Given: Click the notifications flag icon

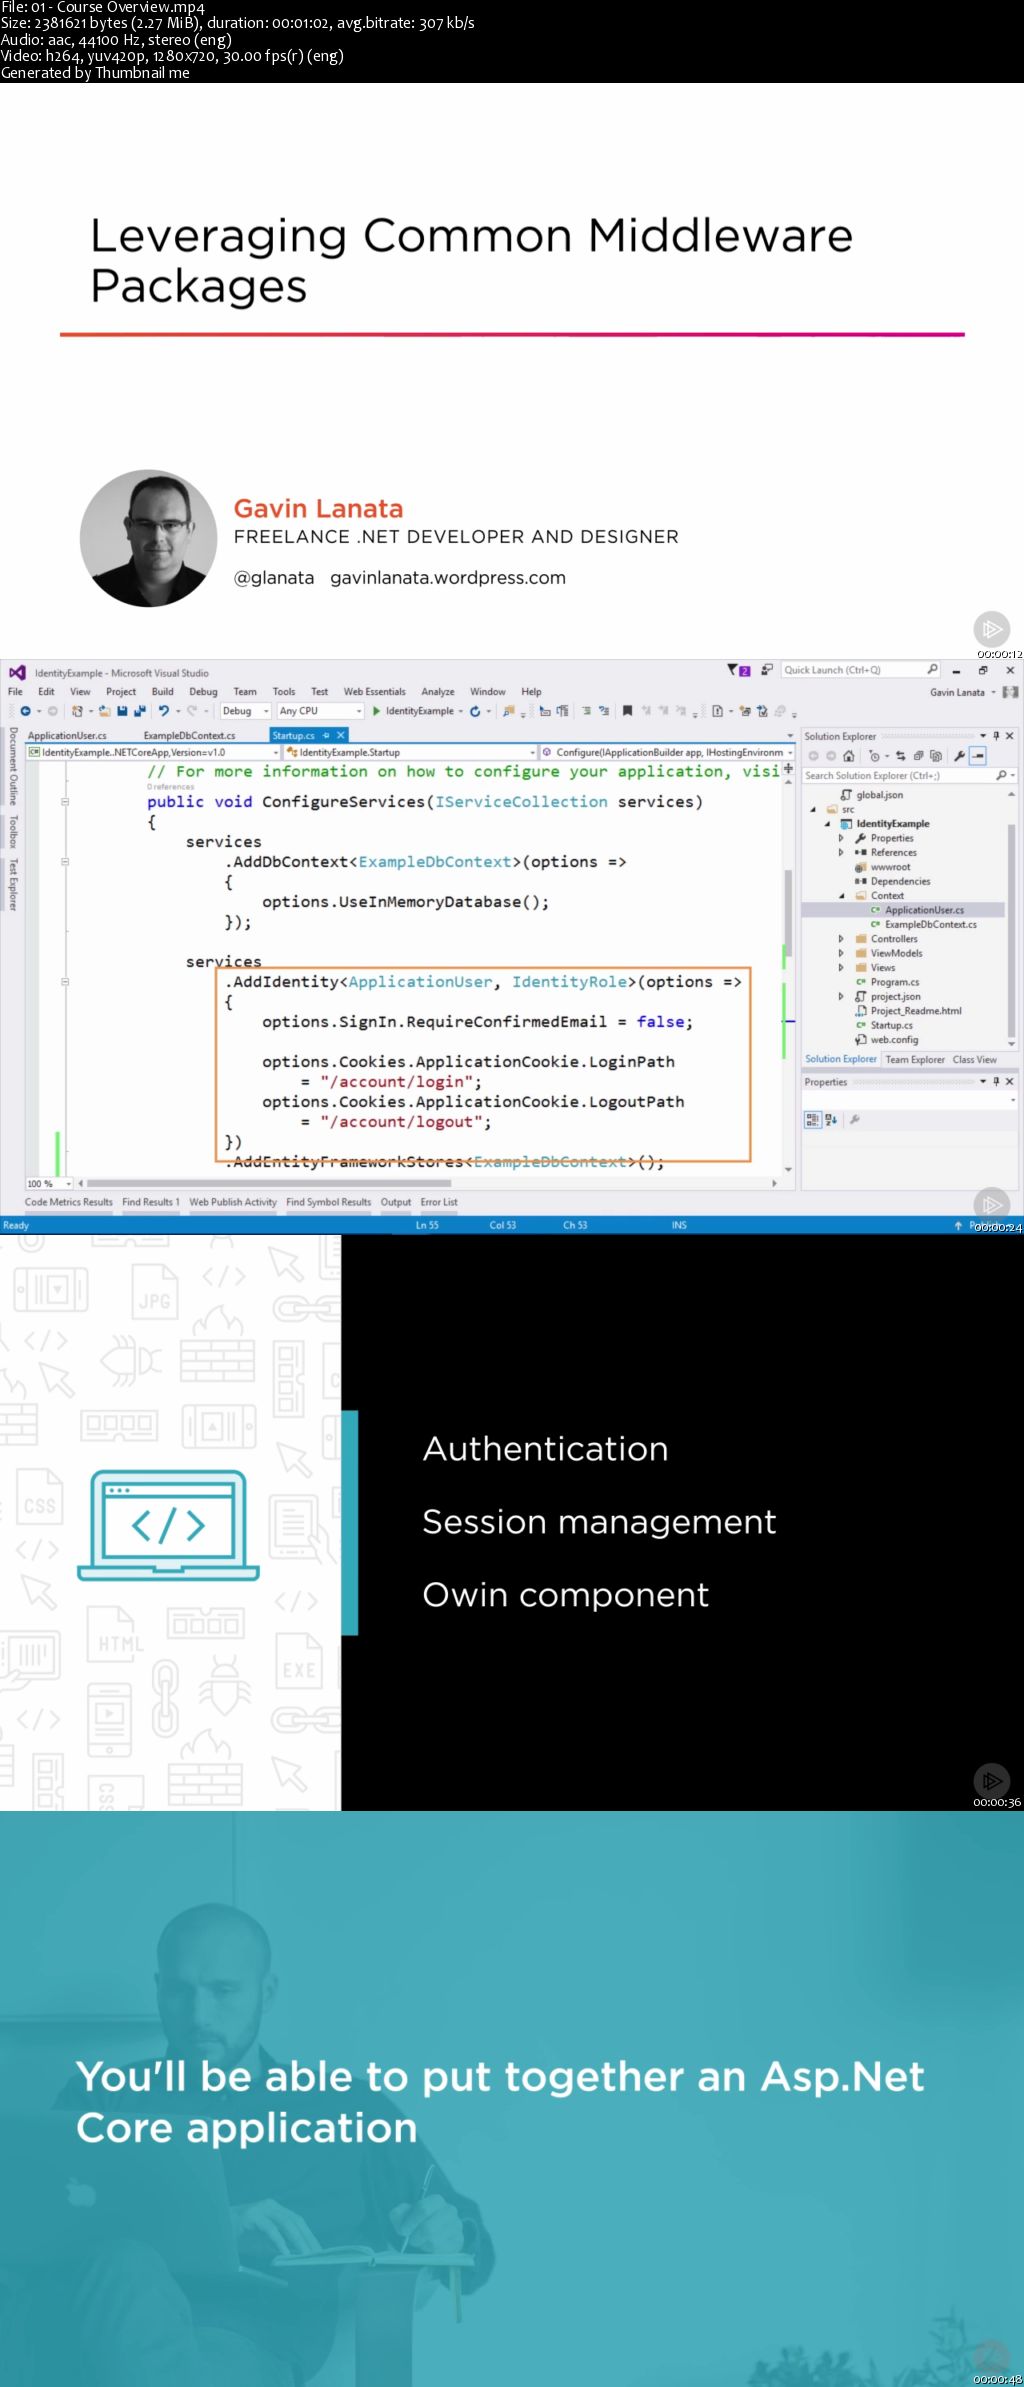Looking at the screenshot, I should [739, 670].
